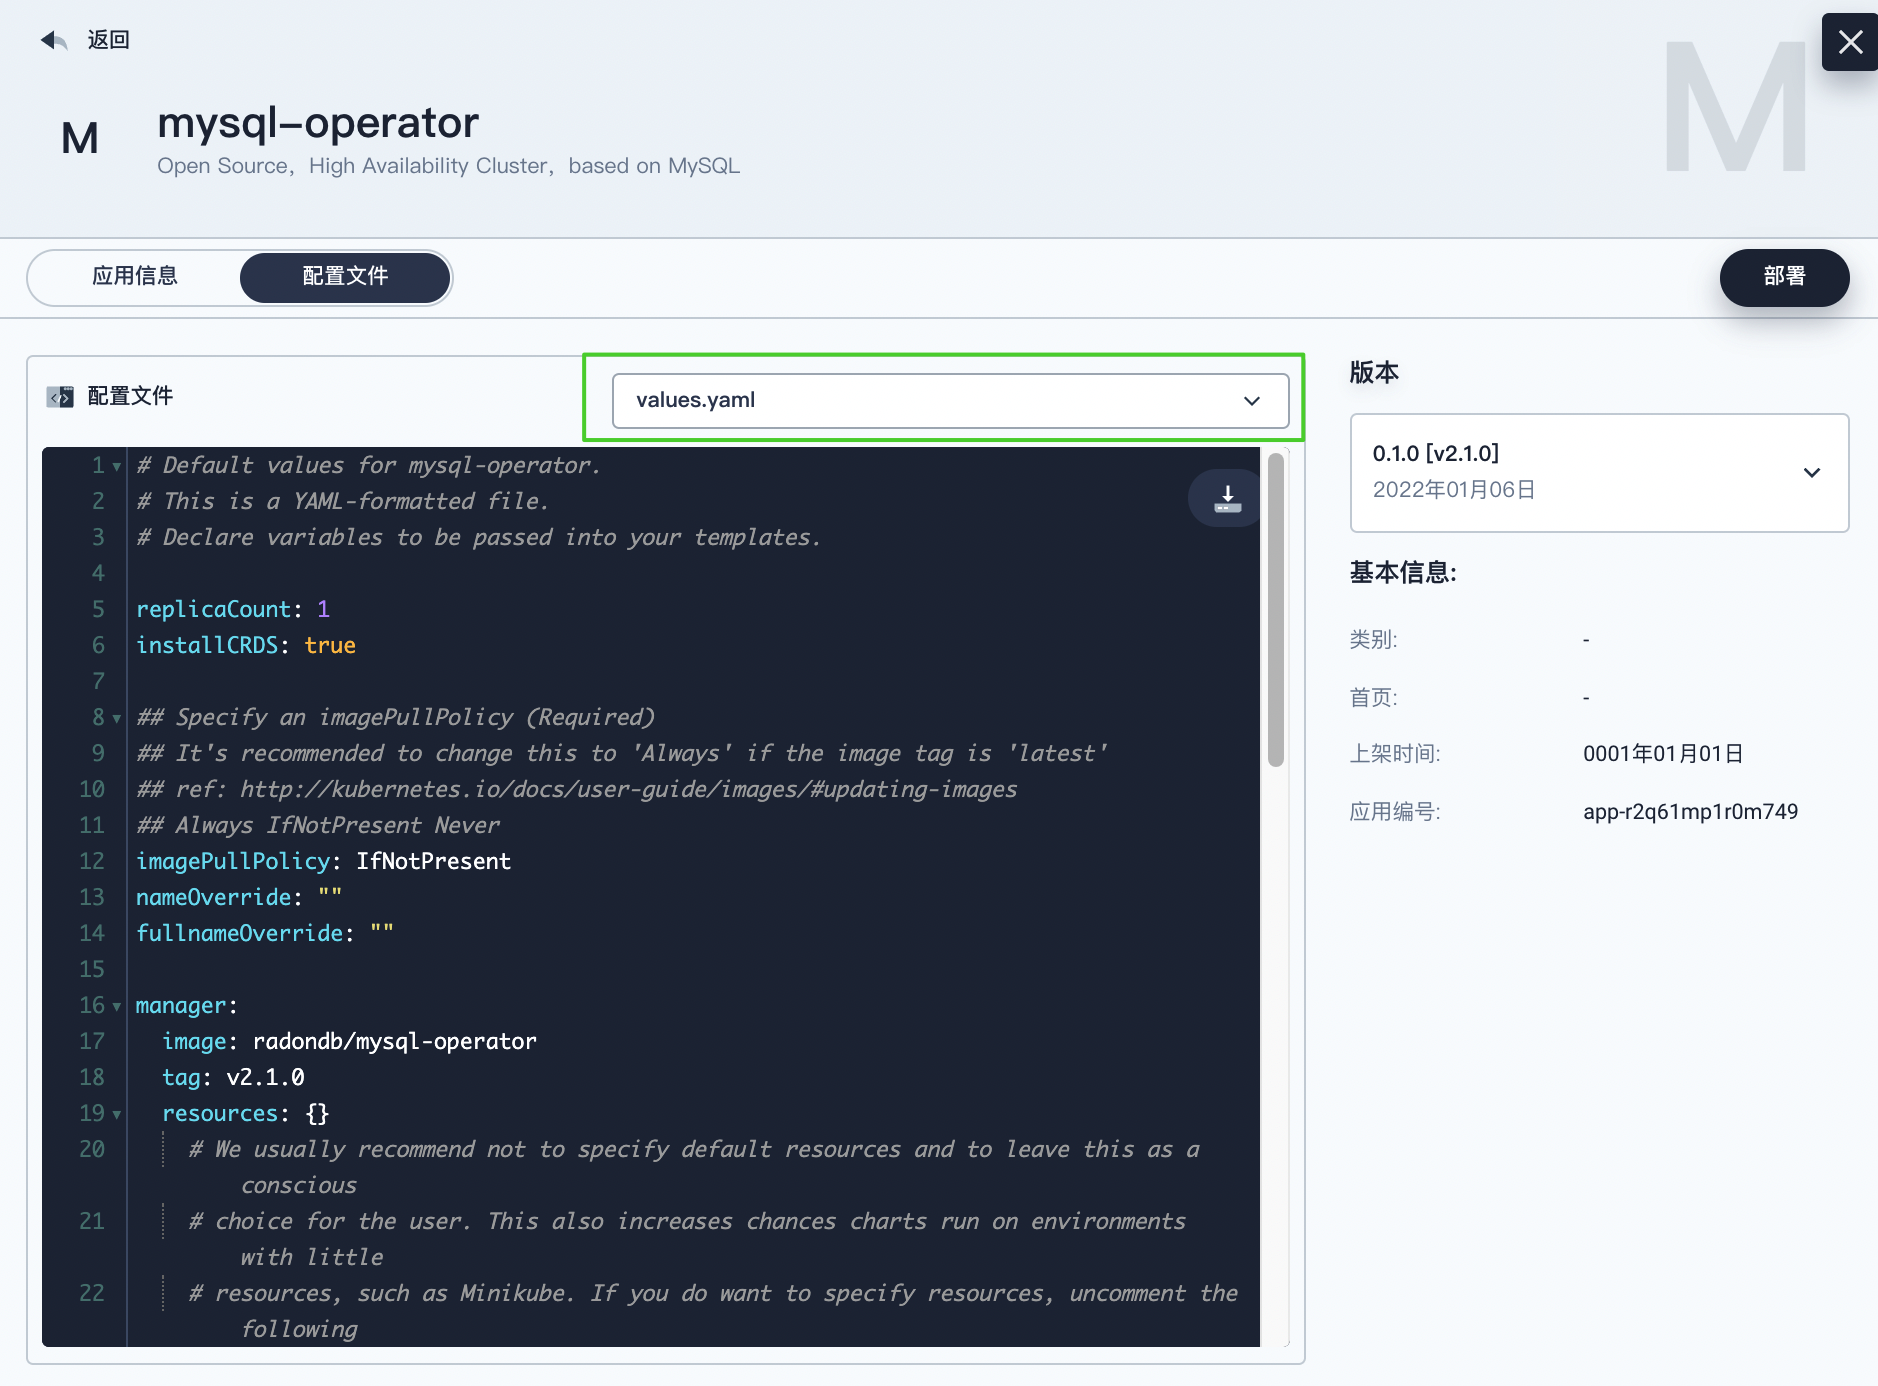This screenshot has height=1386, width=1878.
Task: Click the fullnameOverride line
Action: point(265,933)
